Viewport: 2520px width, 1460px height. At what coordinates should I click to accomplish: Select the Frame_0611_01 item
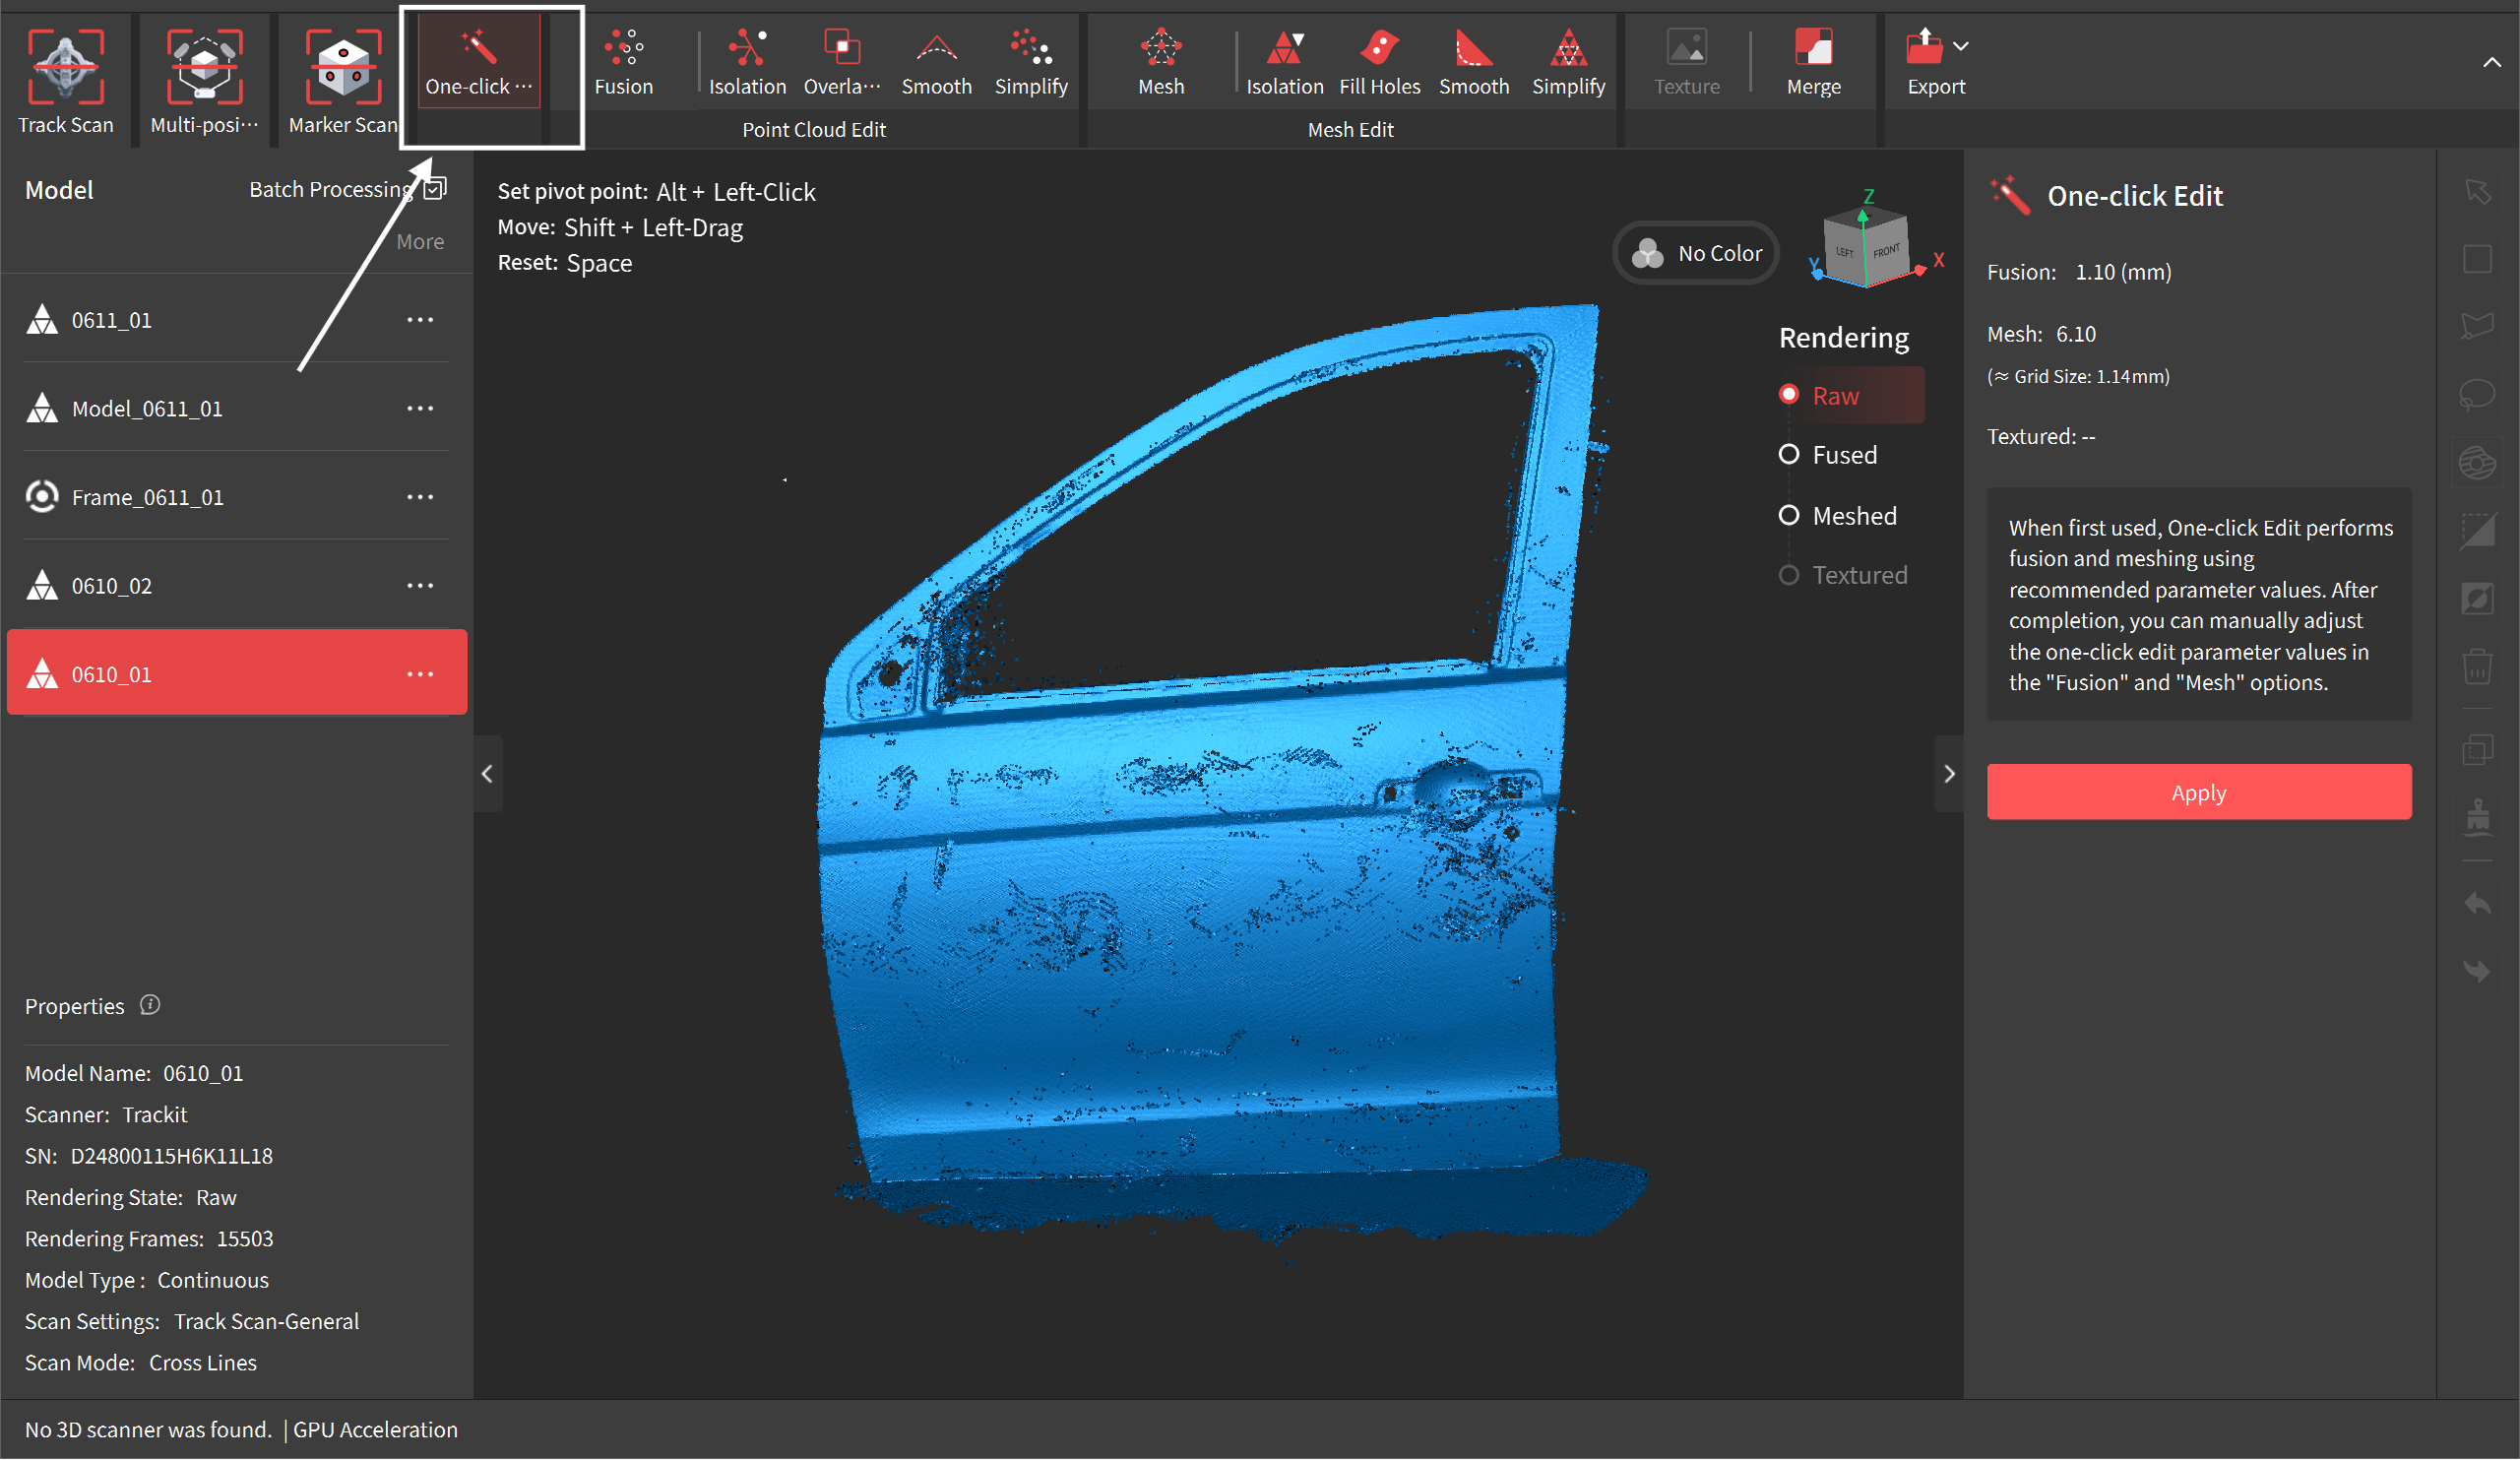pos(236,497)
